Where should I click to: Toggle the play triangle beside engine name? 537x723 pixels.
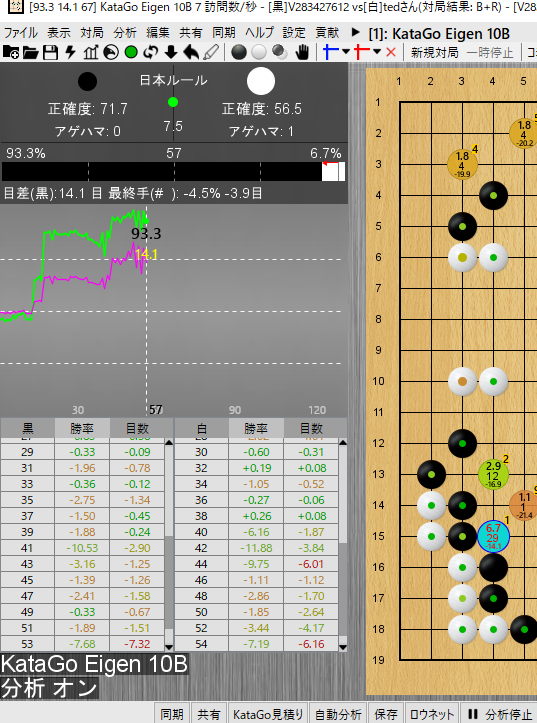(355, 32)
